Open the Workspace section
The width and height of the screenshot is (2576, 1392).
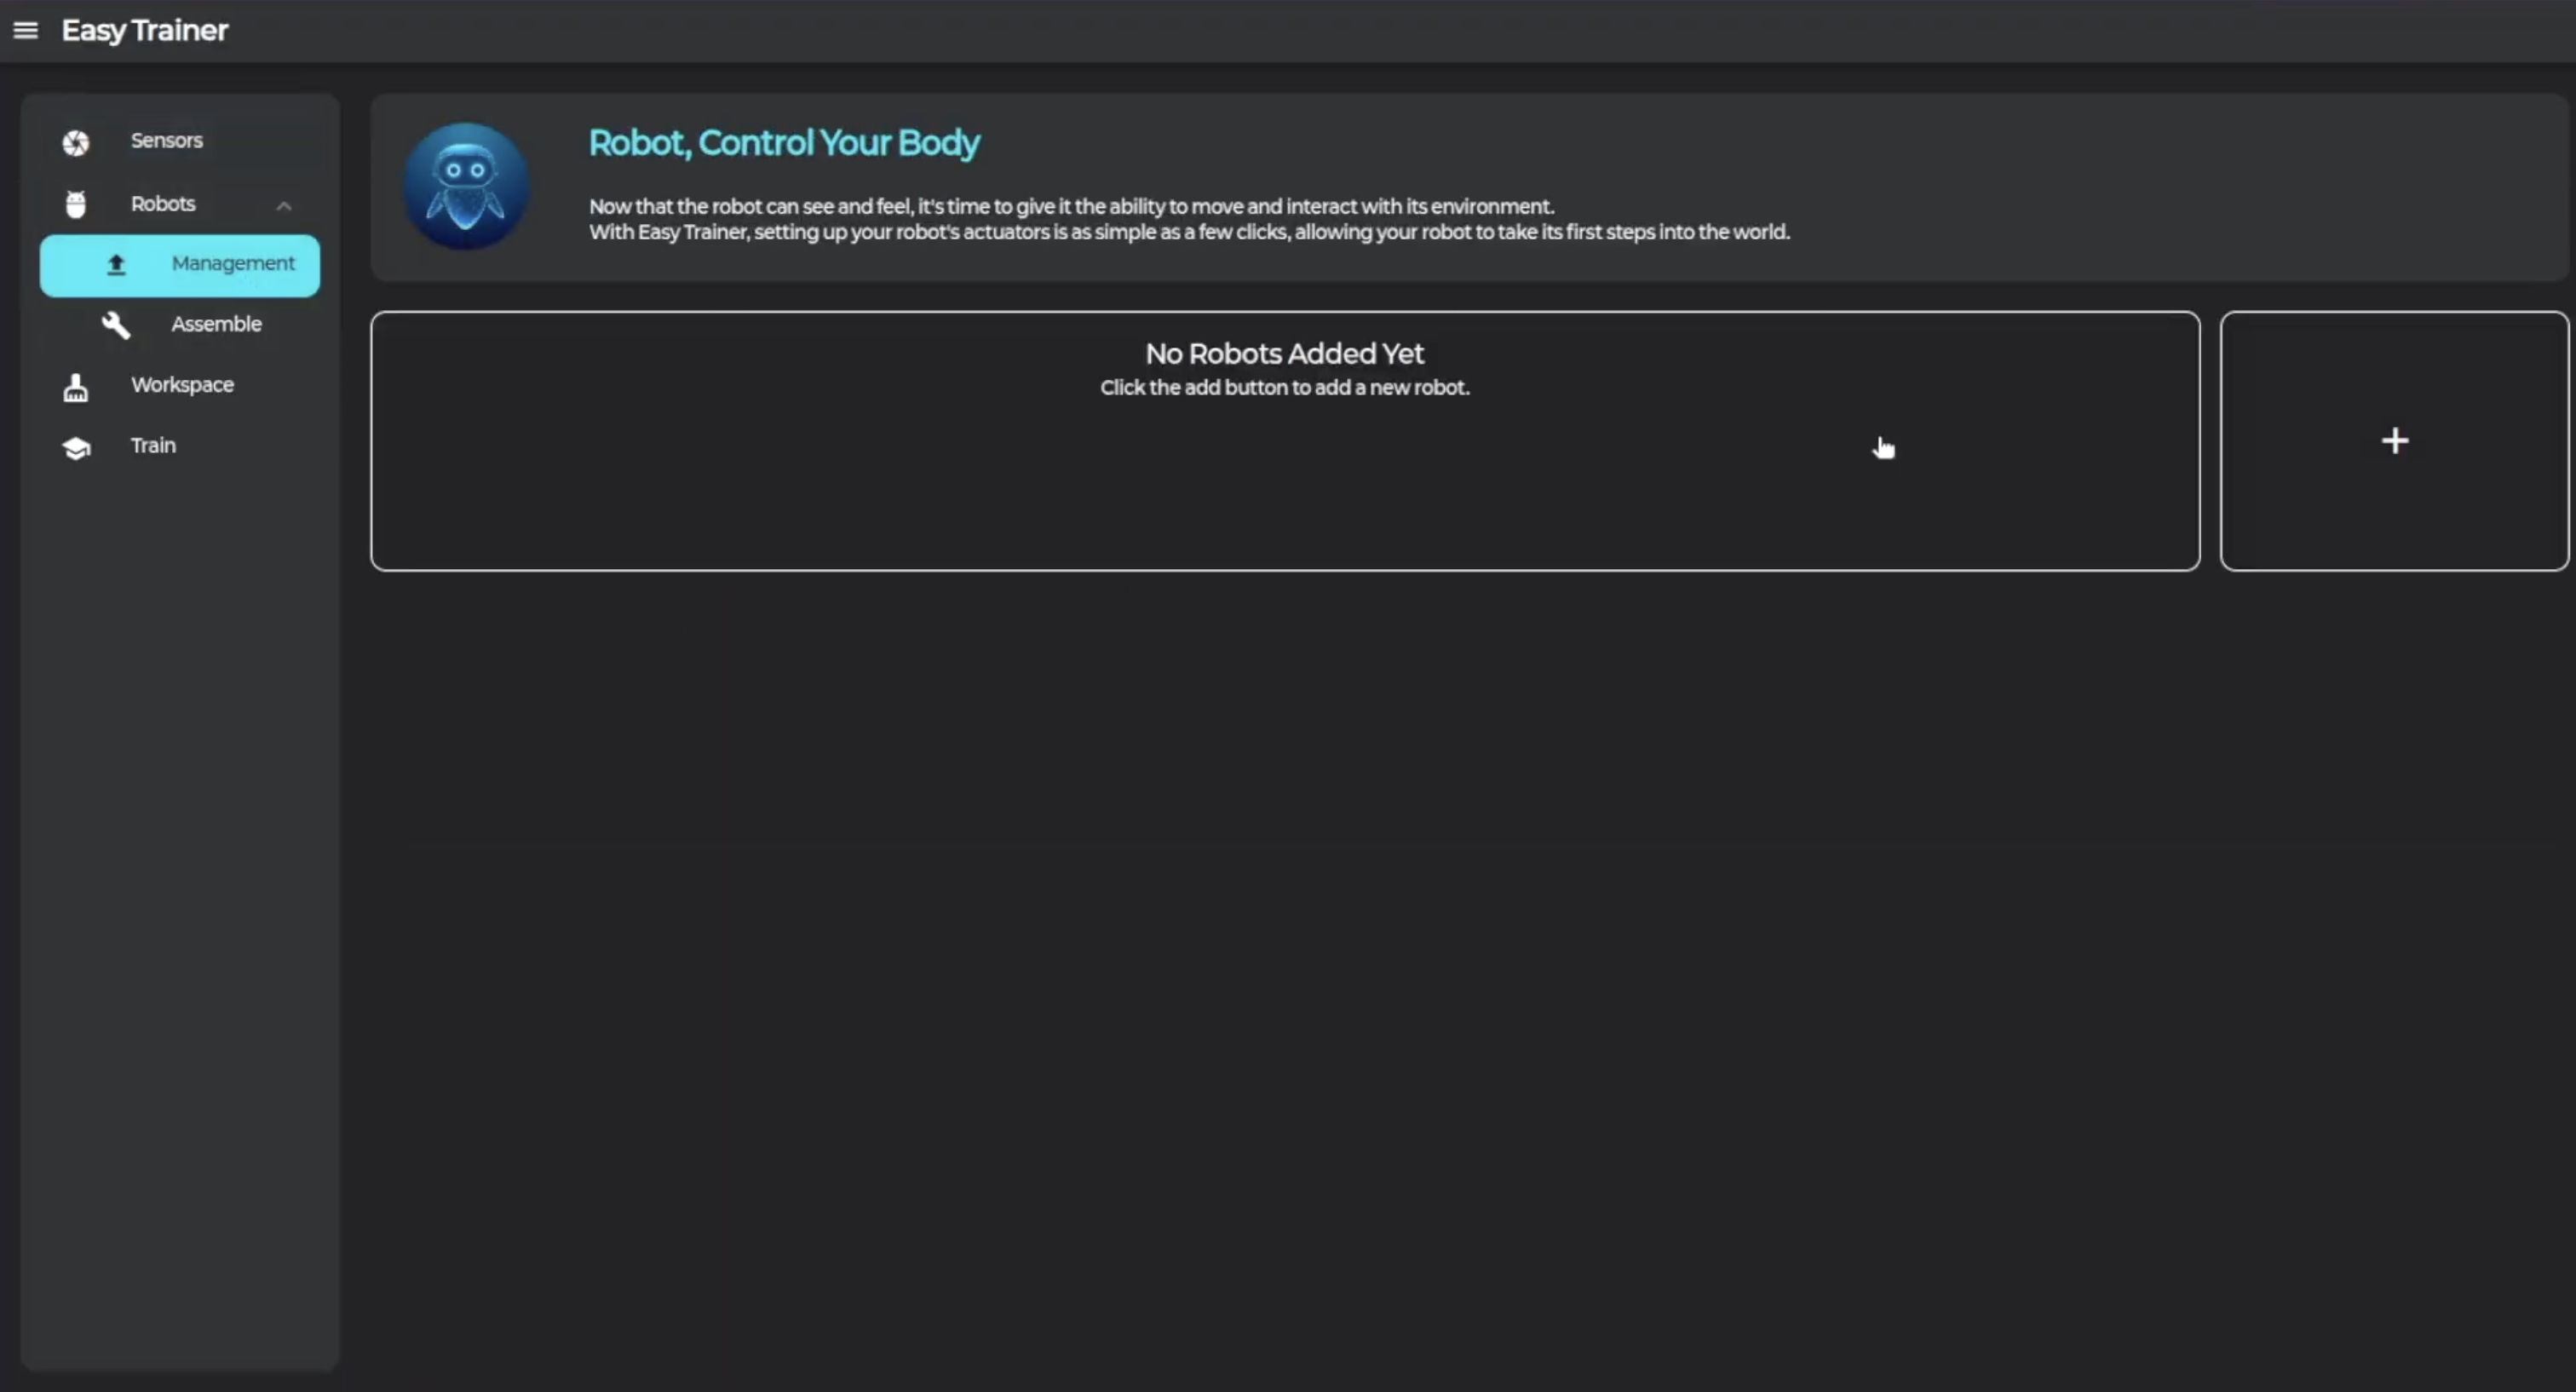tap(182, 385)
